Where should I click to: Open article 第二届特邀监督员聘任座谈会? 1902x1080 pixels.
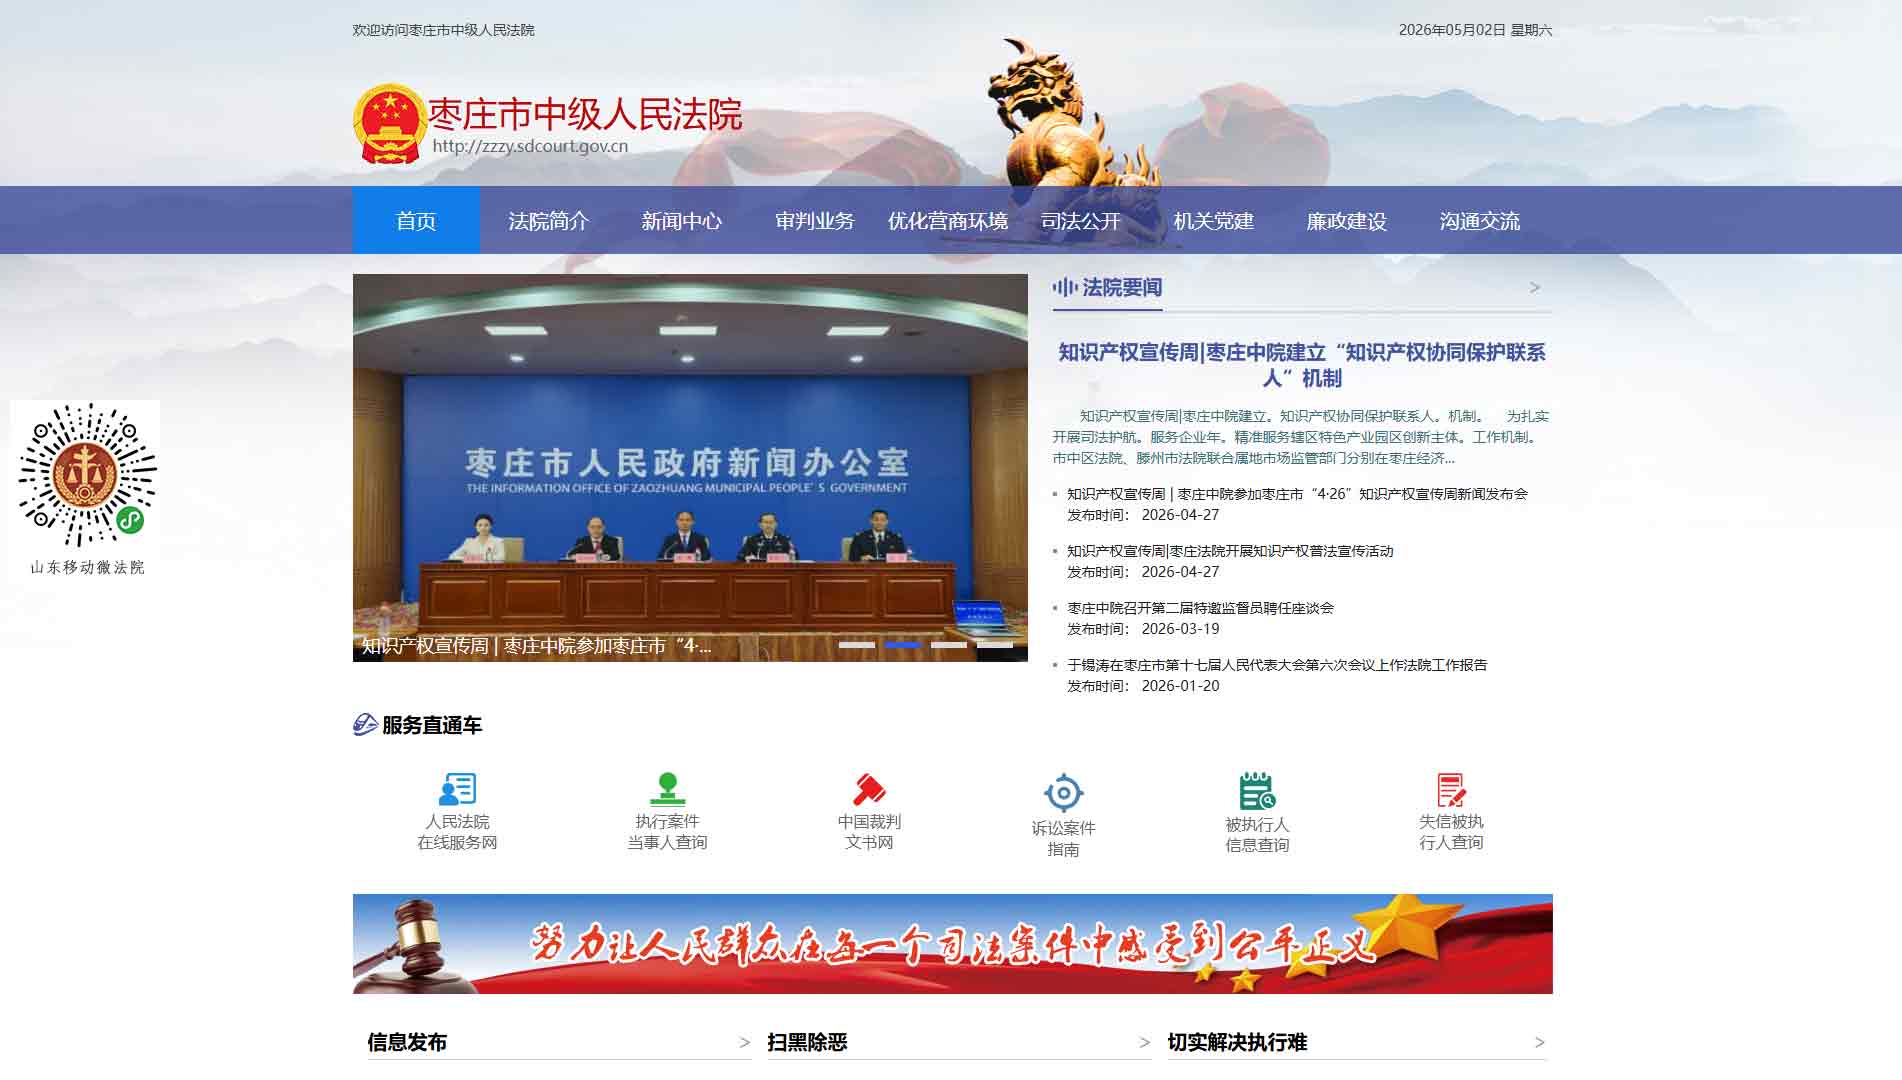tap(1200, 608)
